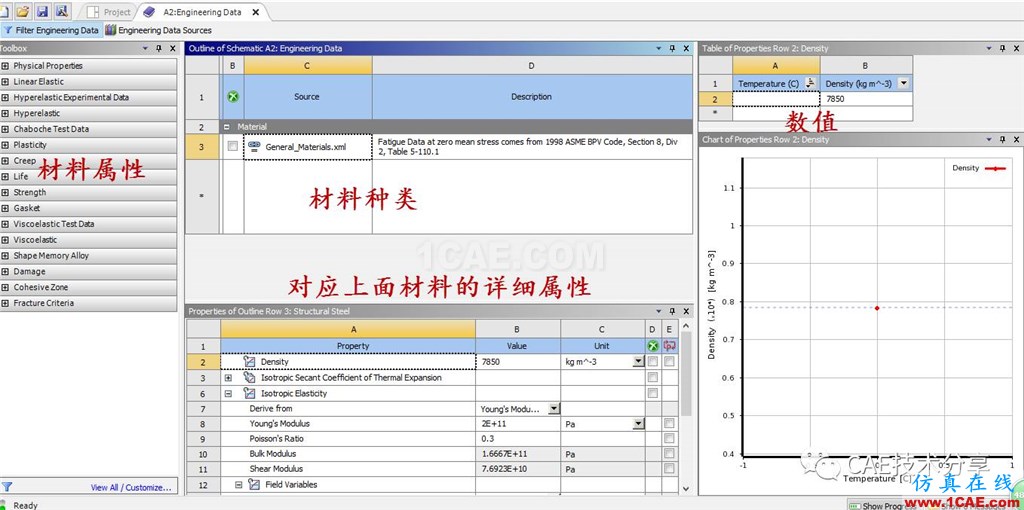Click Filter Engineering Data button
Image resolution: width=1024 pixels, height=510 pixels.
[52, 30]
